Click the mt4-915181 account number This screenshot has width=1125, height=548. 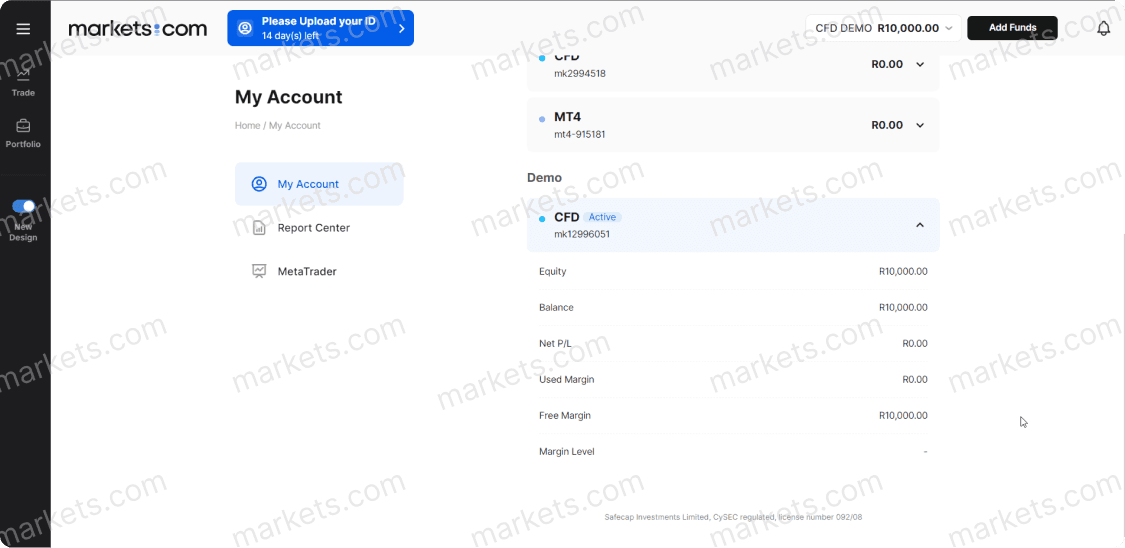click(580, 134)
